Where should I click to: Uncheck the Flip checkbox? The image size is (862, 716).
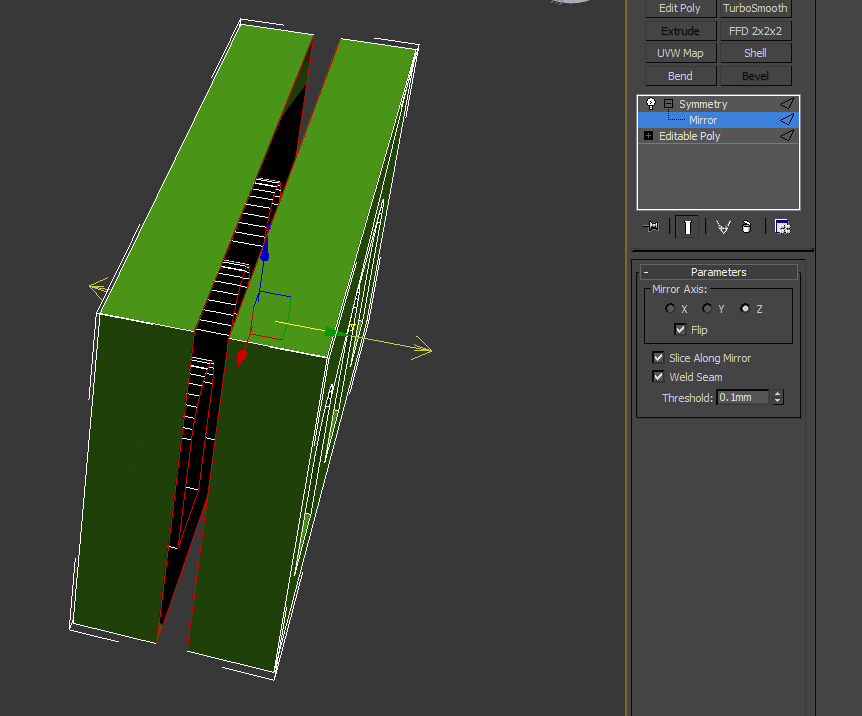coord(680,329)
